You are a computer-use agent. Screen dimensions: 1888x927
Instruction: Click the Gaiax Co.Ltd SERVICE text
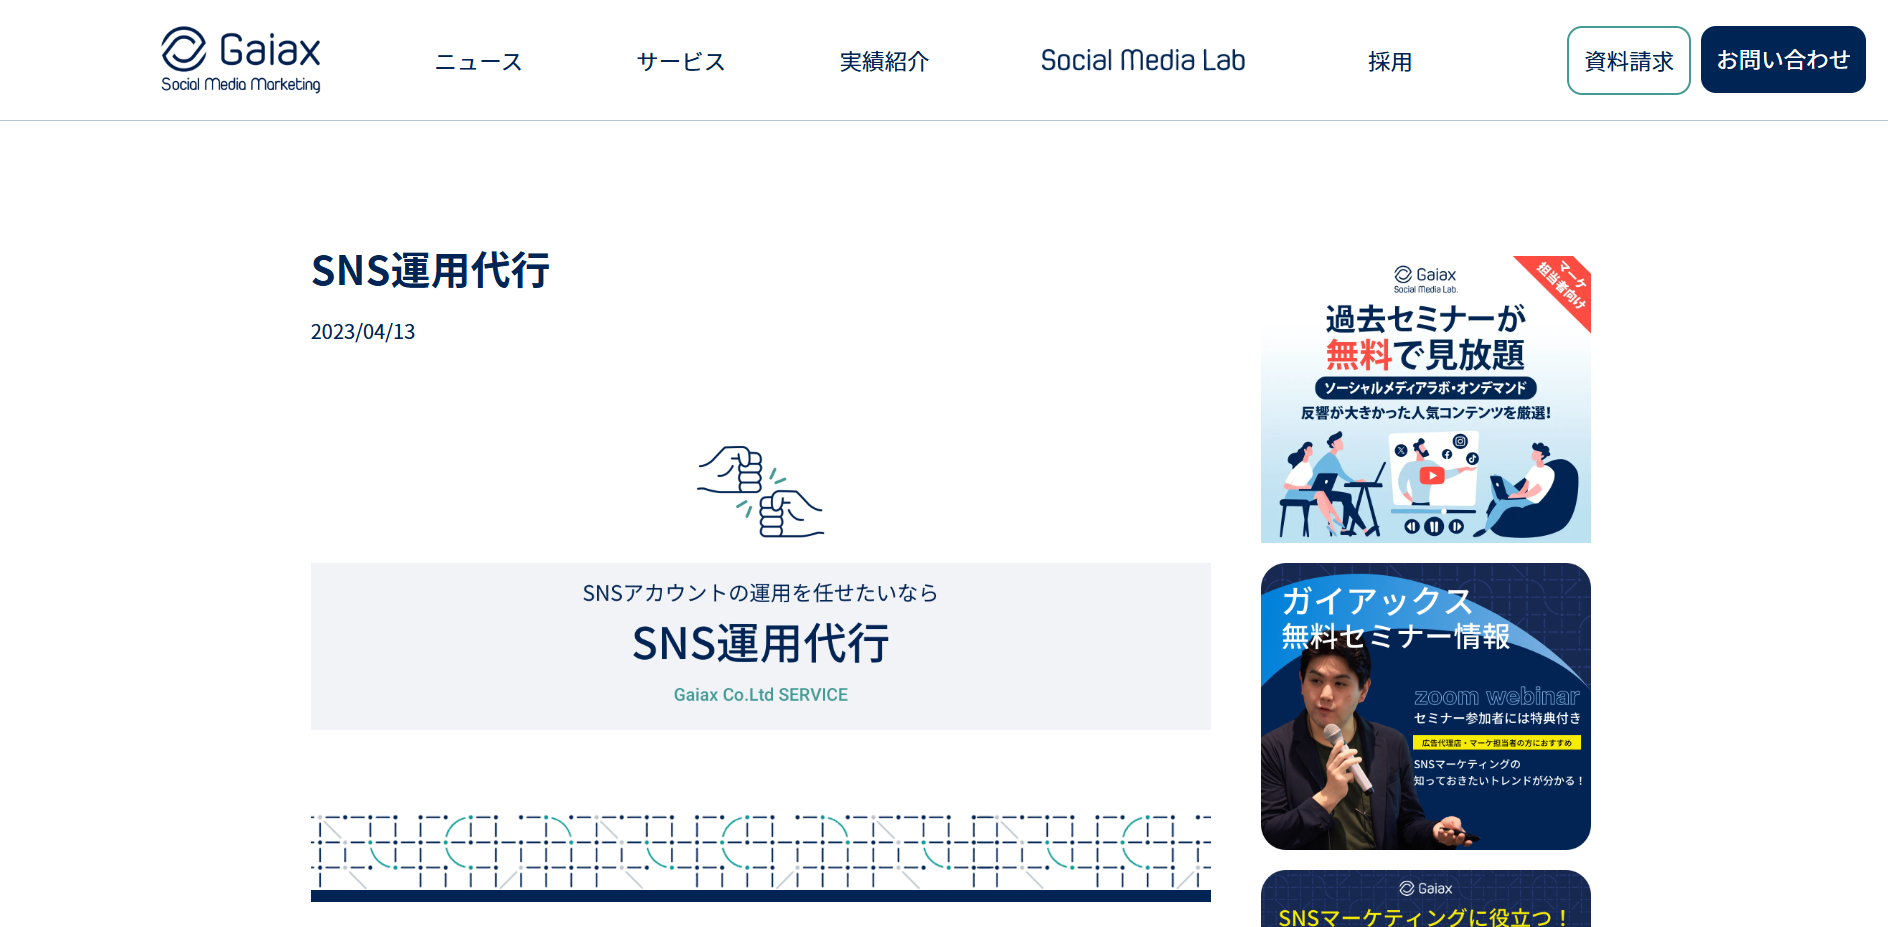coord(761,695)
